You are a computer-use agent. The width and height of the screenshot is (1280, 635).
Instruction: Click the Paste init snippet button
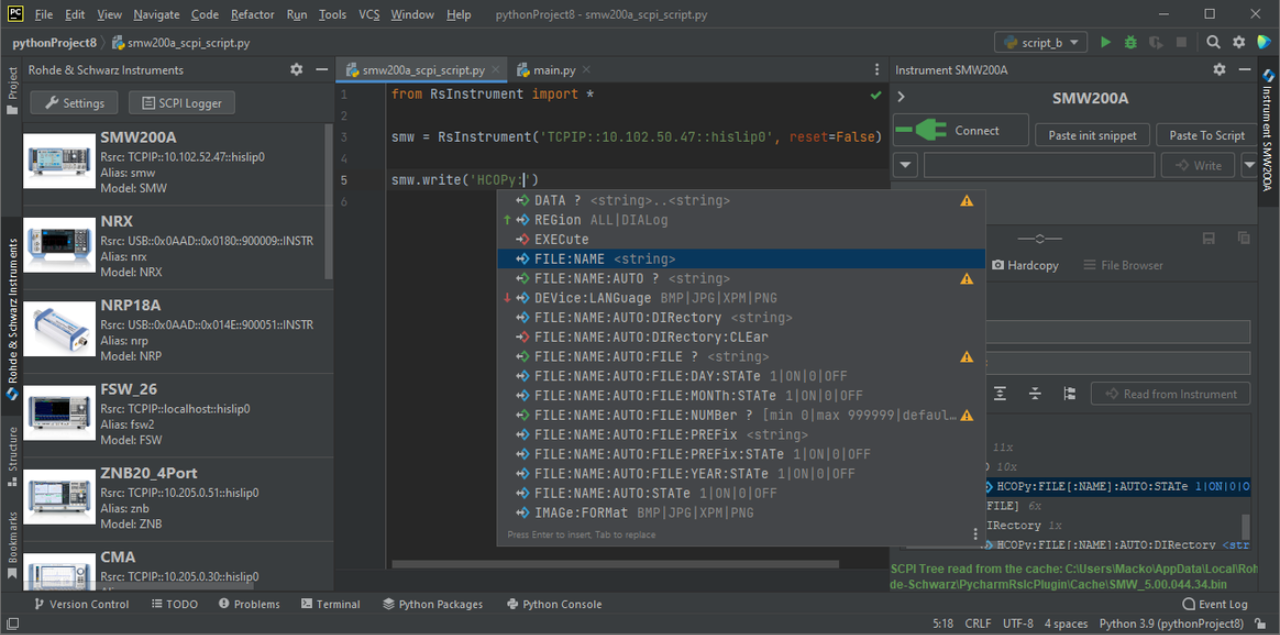click(x=1092, y=135)
